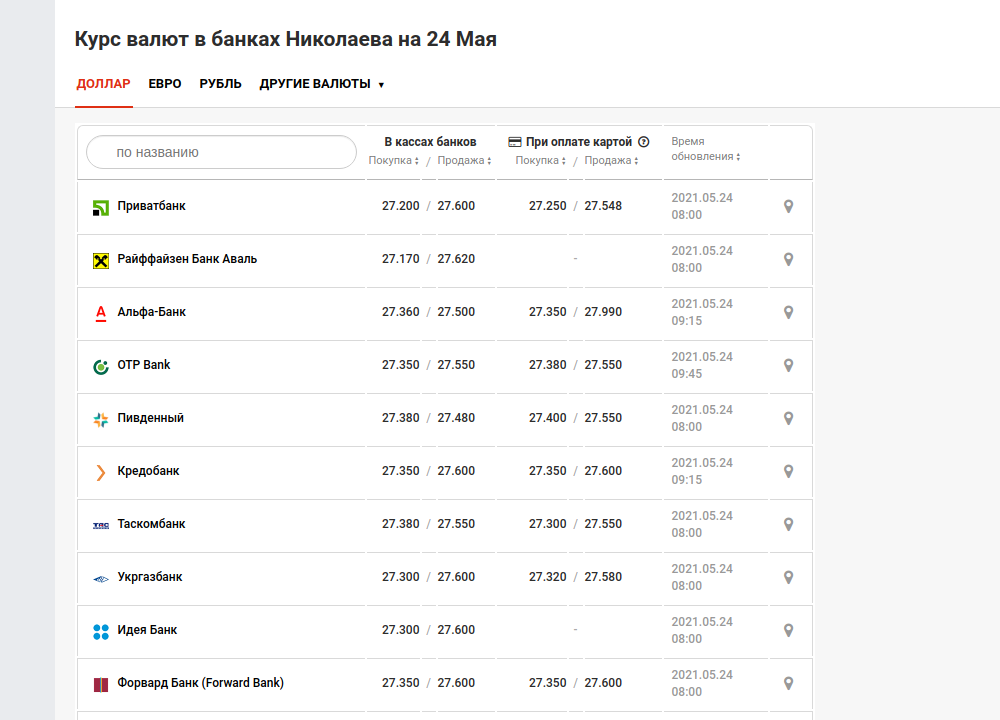Click the Райффайзен Банк Аваль logo icon

tap(101, 261)
